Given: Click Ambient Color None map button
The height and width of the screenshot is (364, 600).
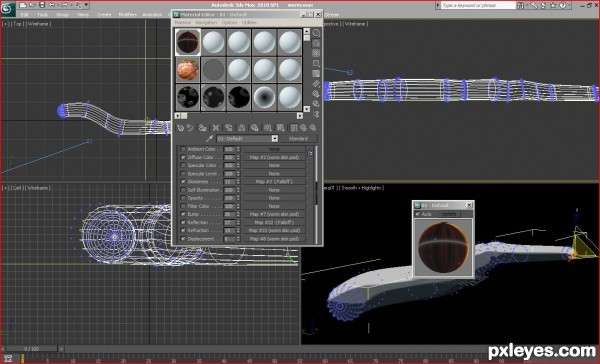Looking at the screenshot, I should click(274, 149).
